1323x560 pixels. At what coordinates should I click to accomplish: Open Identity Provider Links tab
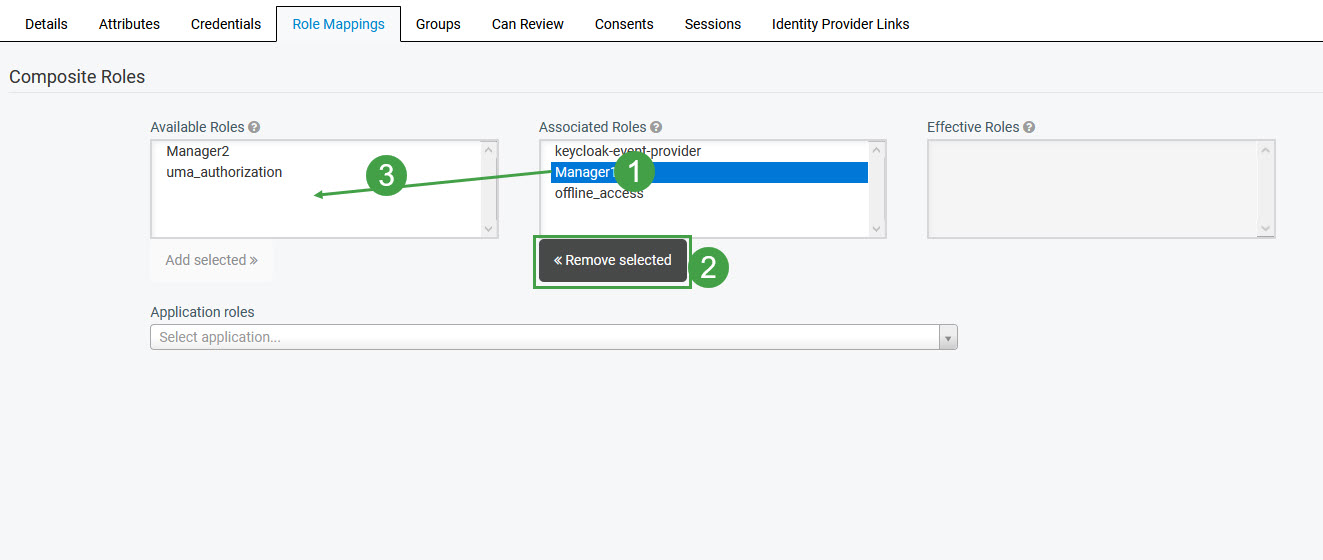pyautogui.click(x=840, y=24)
